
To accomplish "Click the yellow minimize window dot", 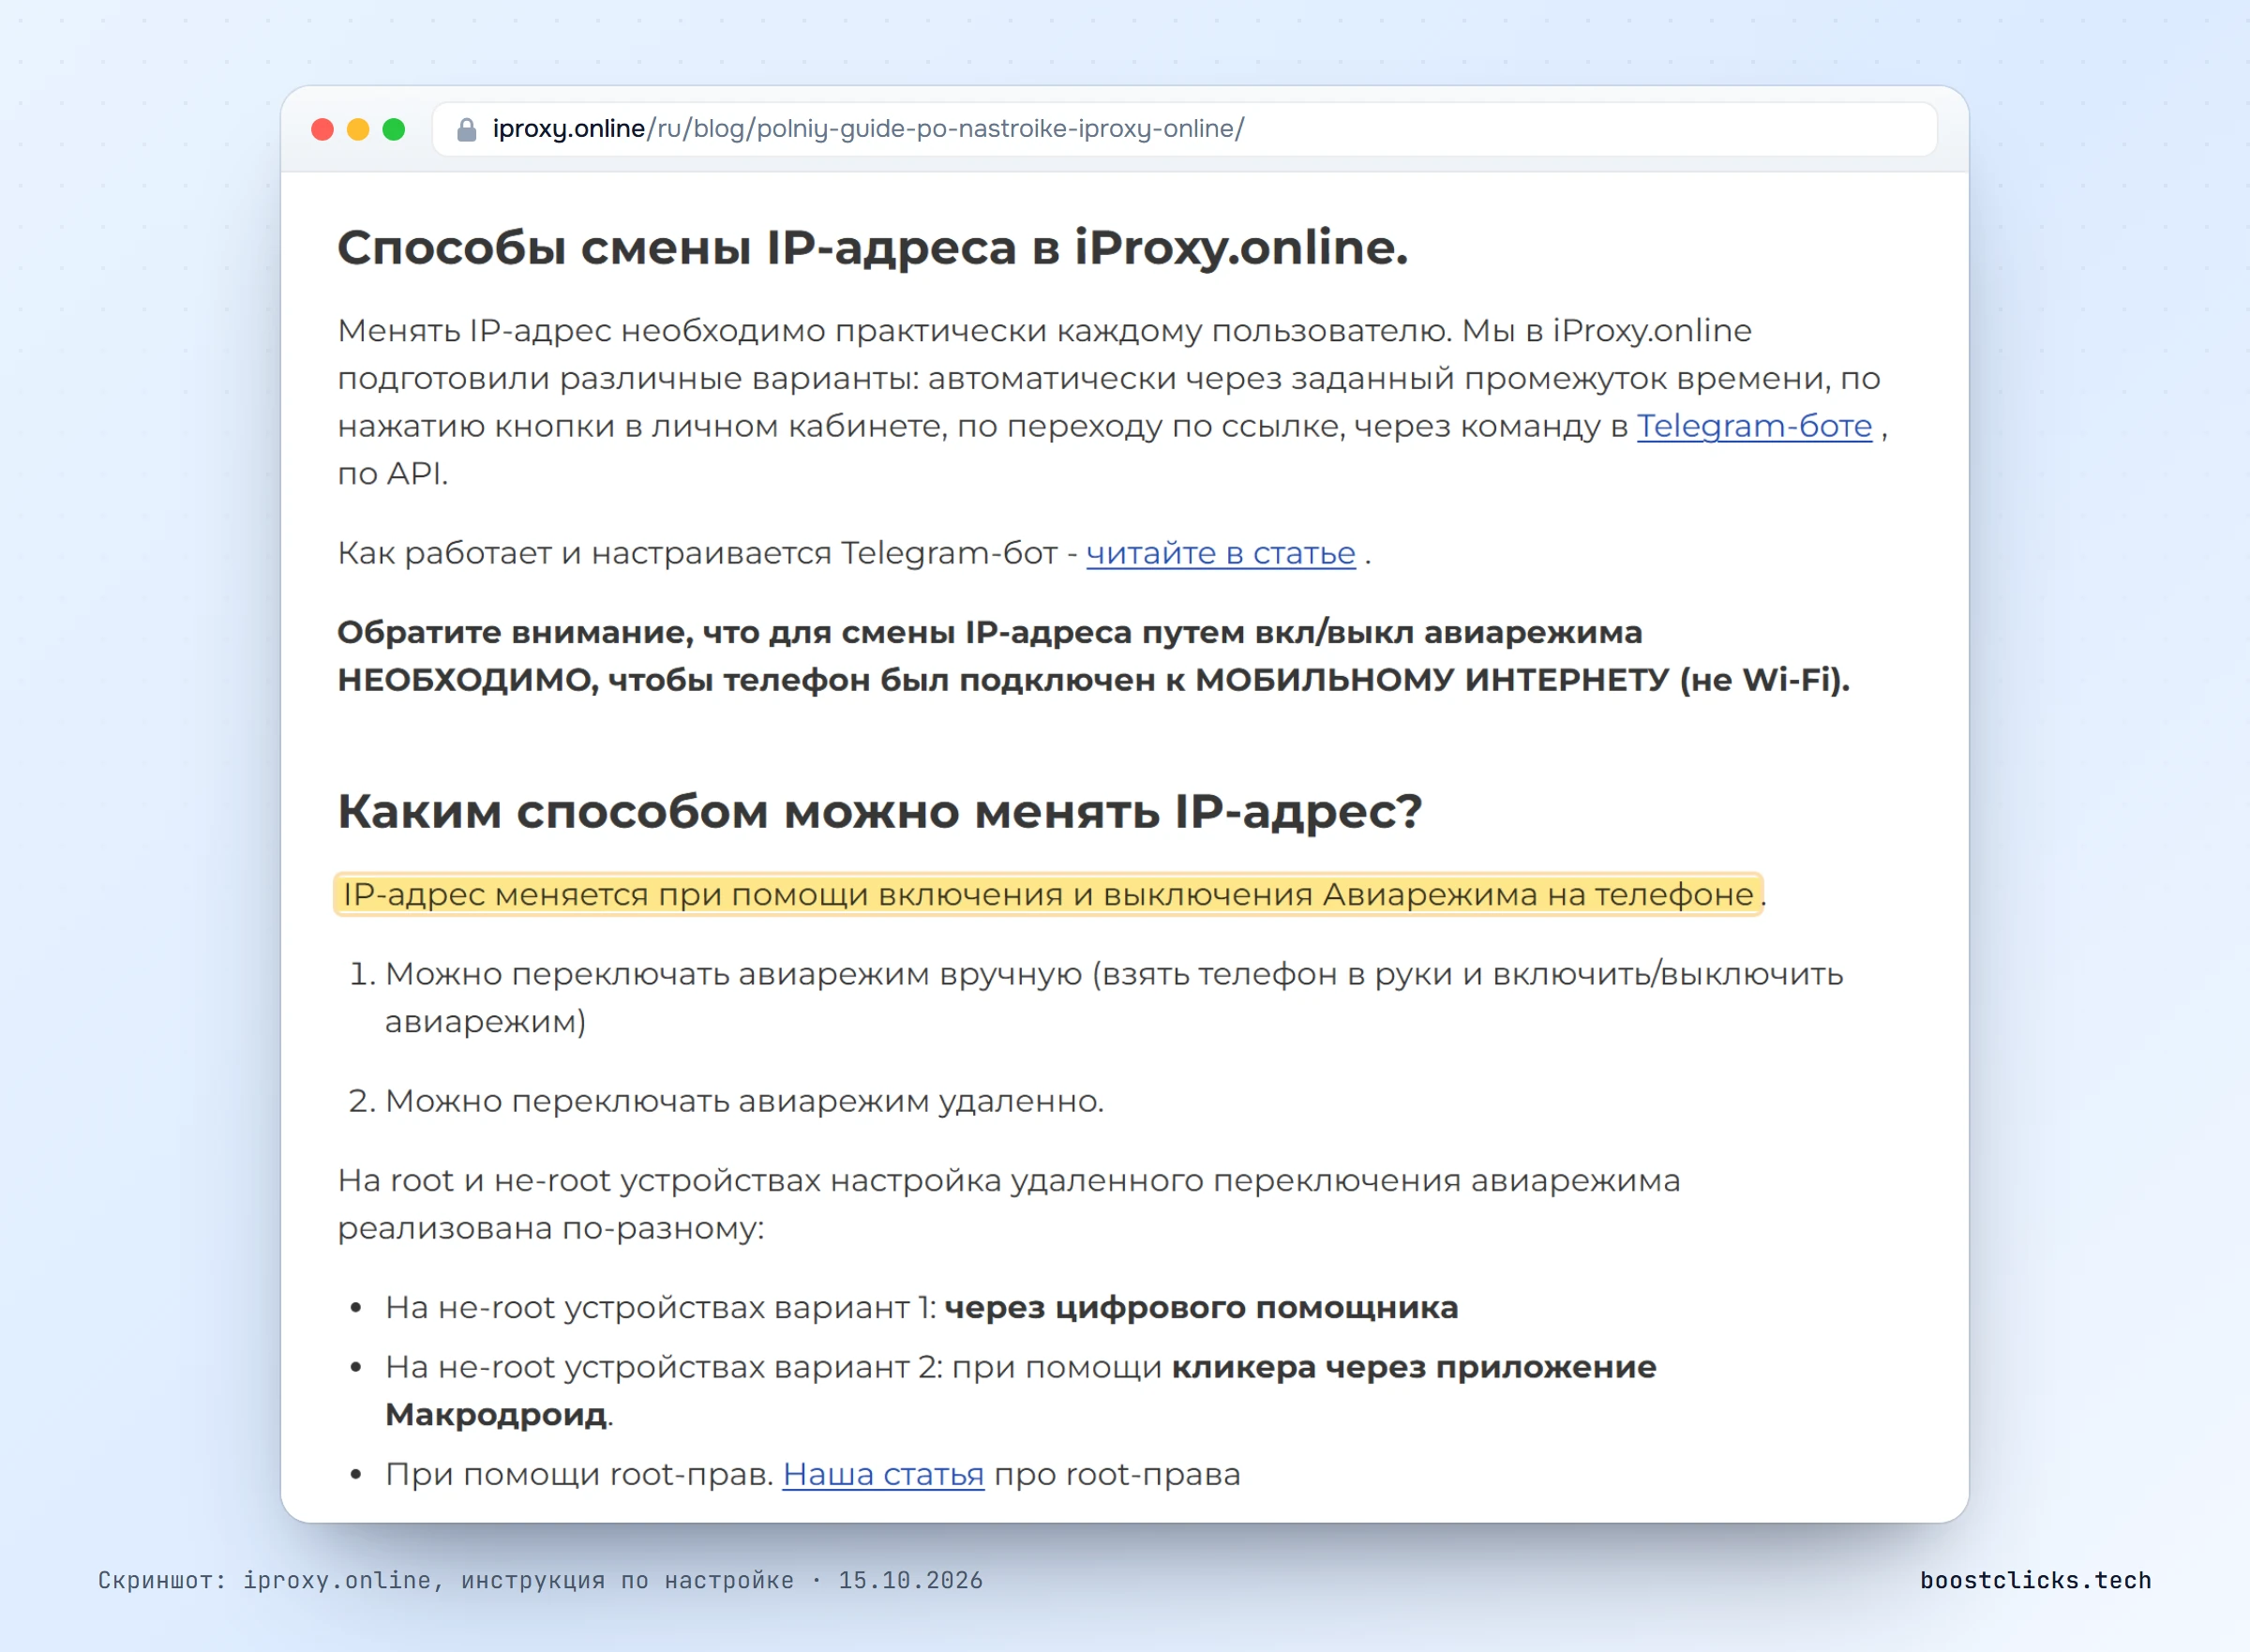I will [358, 129].
